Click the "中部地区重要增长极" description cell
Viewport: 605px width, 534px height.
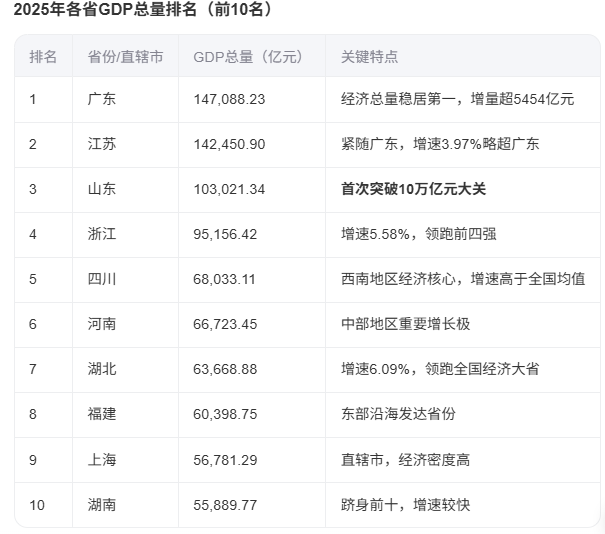[405, 324]
